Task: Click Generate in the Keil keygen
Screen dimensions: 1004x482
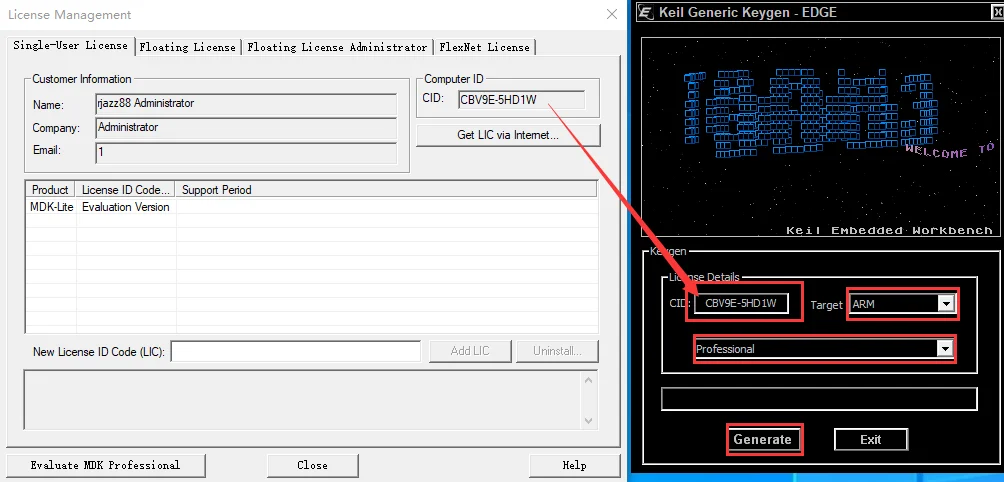Action: point(763,440)
